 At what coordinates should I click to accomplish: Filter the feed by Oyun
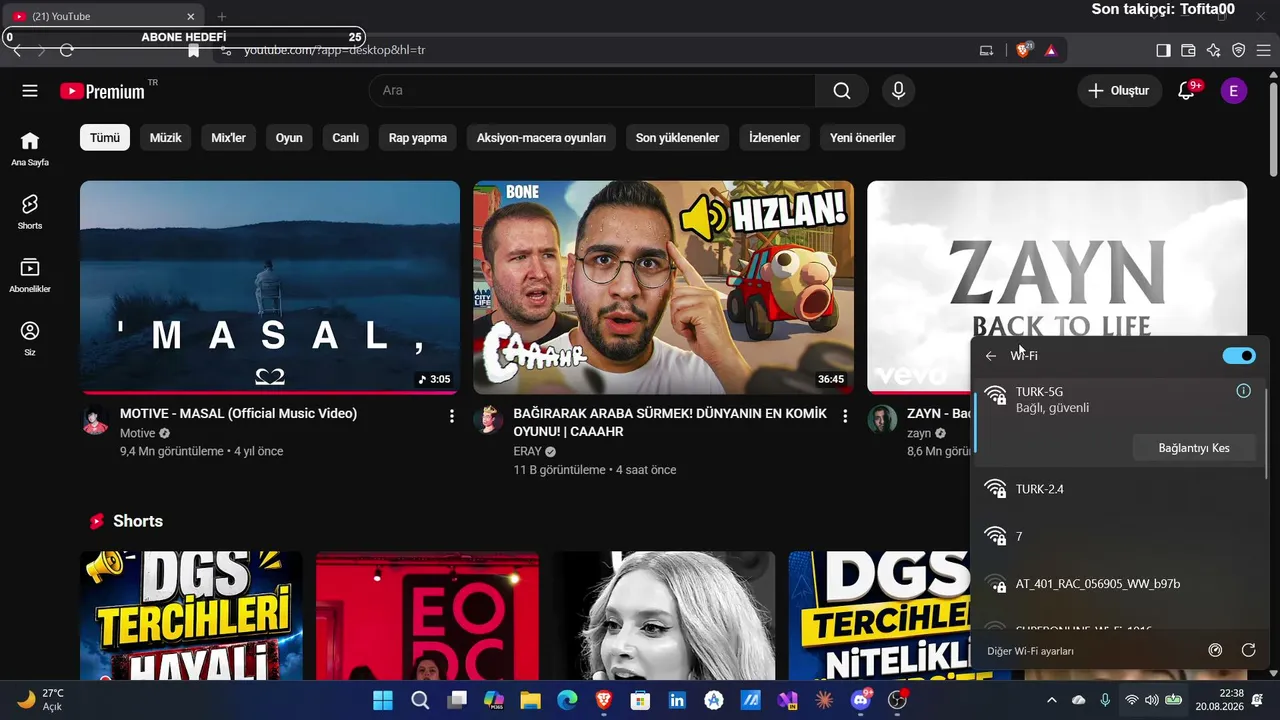[x=289, y=138]
